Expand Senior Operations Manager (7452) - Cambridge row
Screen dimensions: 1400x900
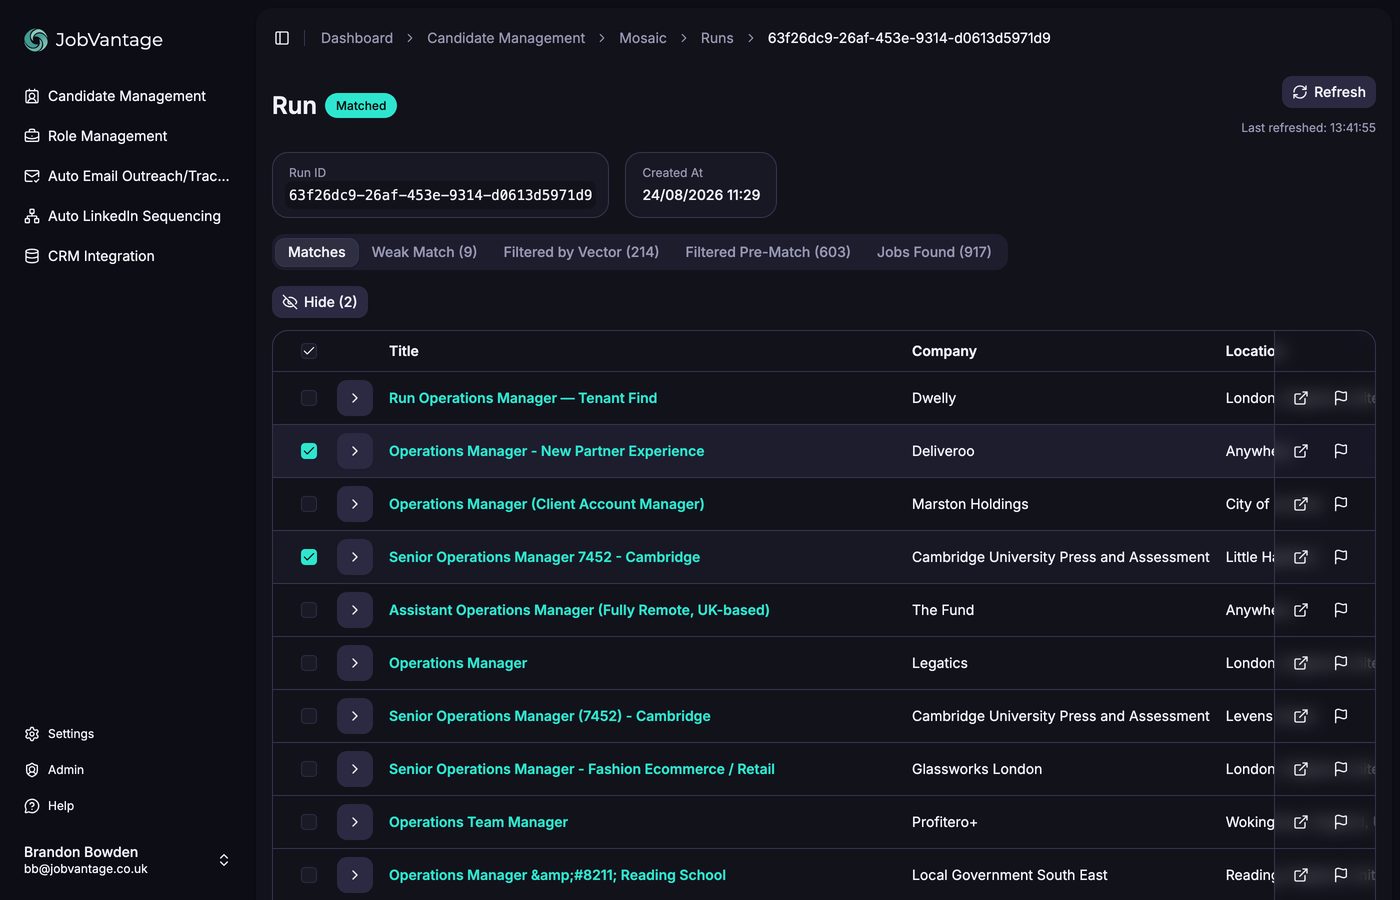[x=355, y=716]
